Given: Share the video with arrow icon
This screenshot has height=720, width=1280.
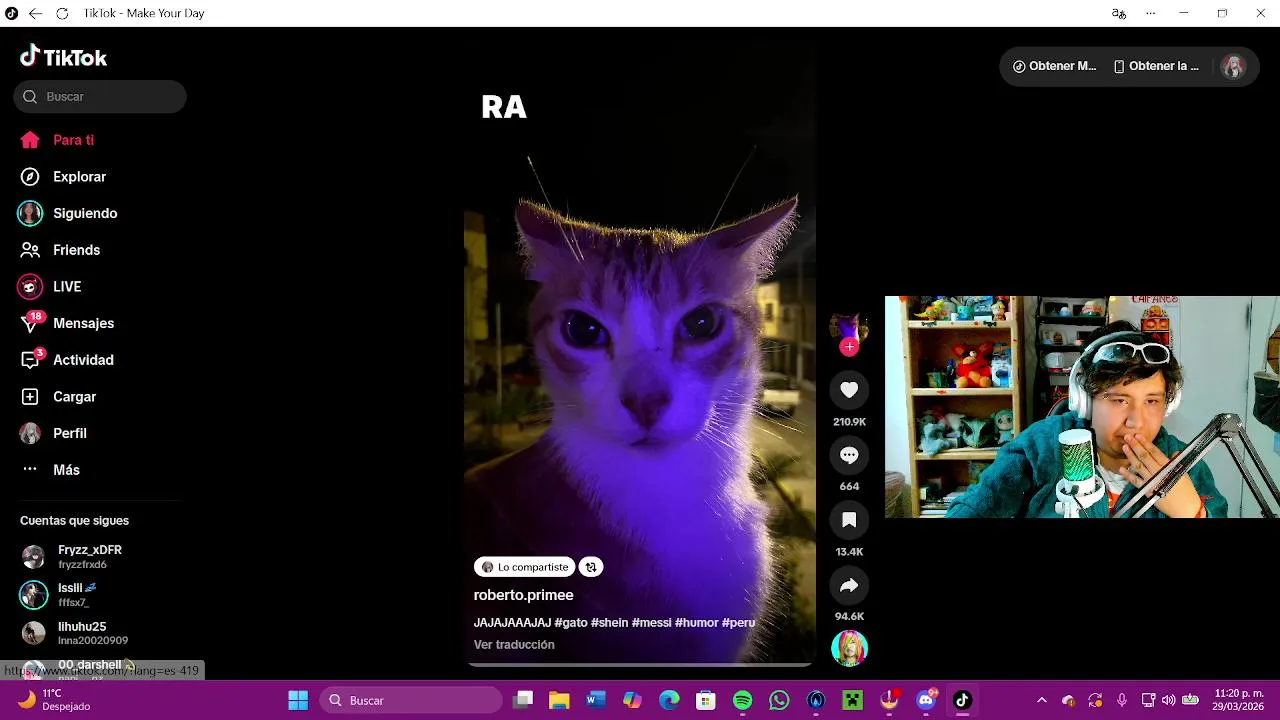Looking at the screenshot, I should [849, 585].
